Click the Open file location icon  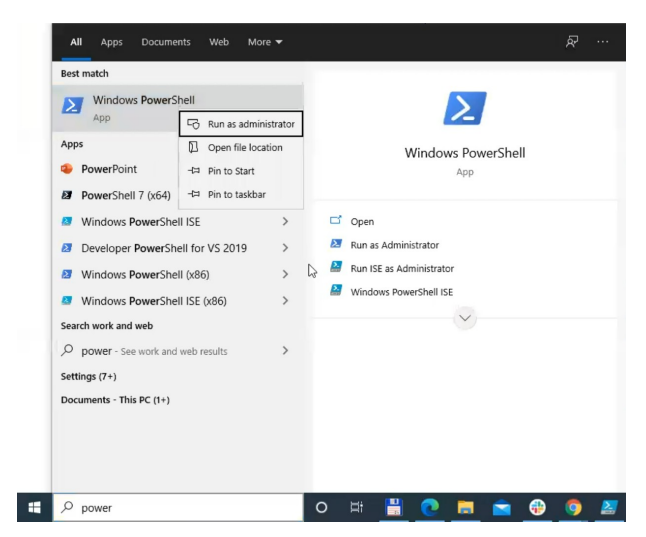point(193,147)
